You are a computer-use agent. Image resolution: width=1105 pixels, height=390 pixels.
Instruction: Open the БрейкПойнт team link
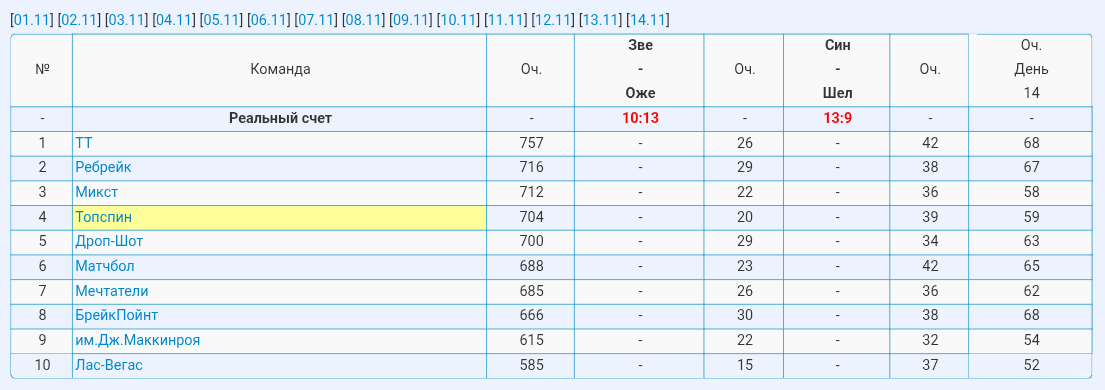tap(117, 315)
